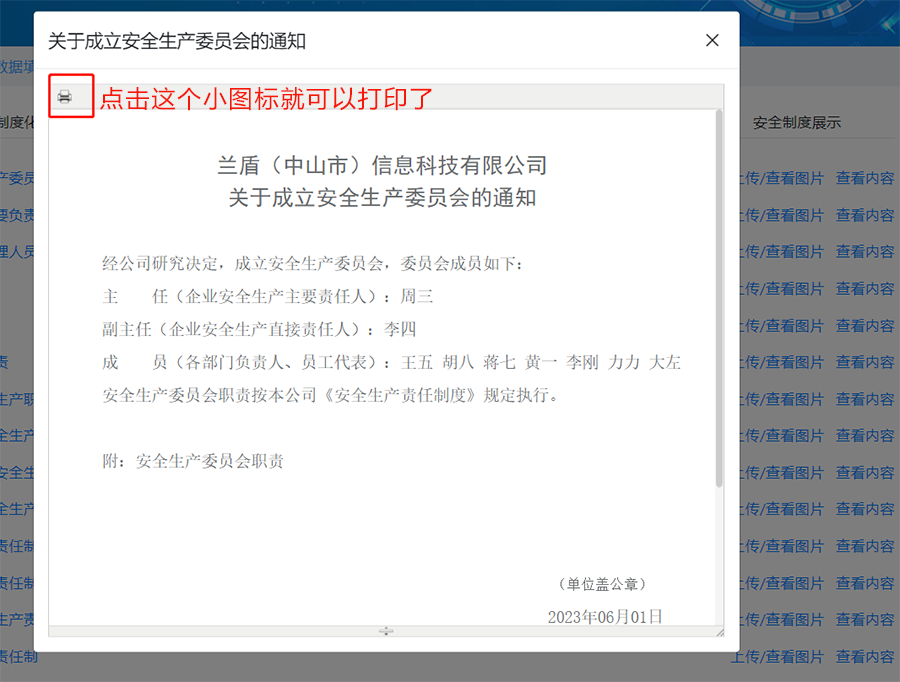Screen dimensions: 900x682
Task: Click the document viewer's vertical scrollbar thumb
Action: [719, 299]
